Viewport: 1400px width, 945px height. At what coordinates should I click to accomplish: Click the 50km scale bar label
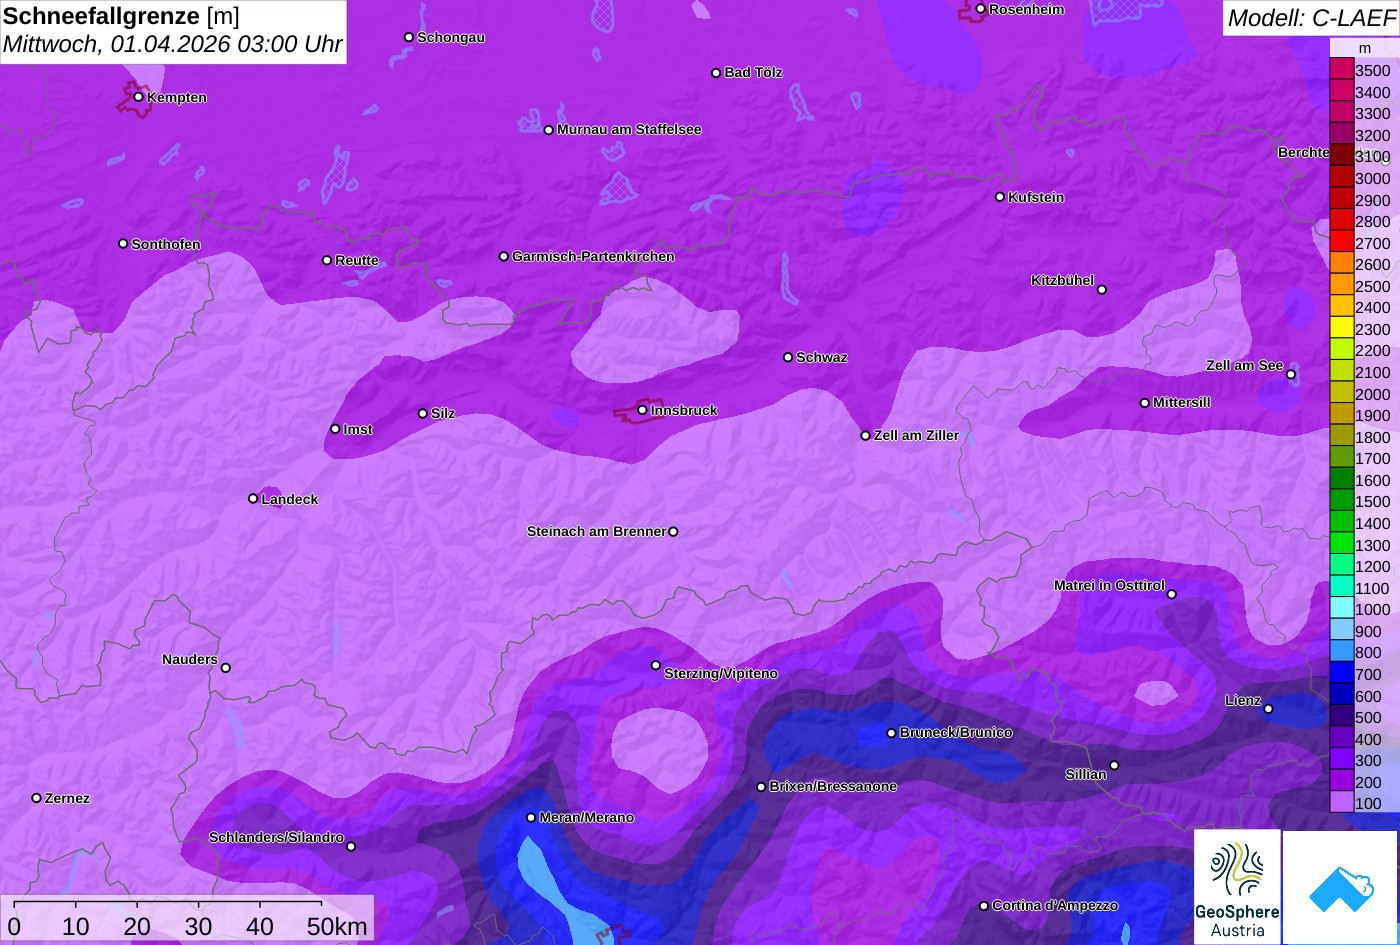click(337, 927)
